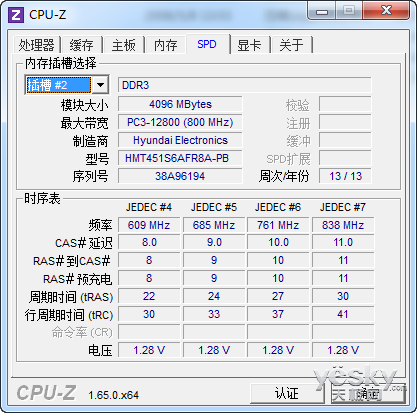The width and height of the screenshot is (417, 413).
Task: Click the Hyundai Electronics manufacturer value
Action: [x=180, y=140]
